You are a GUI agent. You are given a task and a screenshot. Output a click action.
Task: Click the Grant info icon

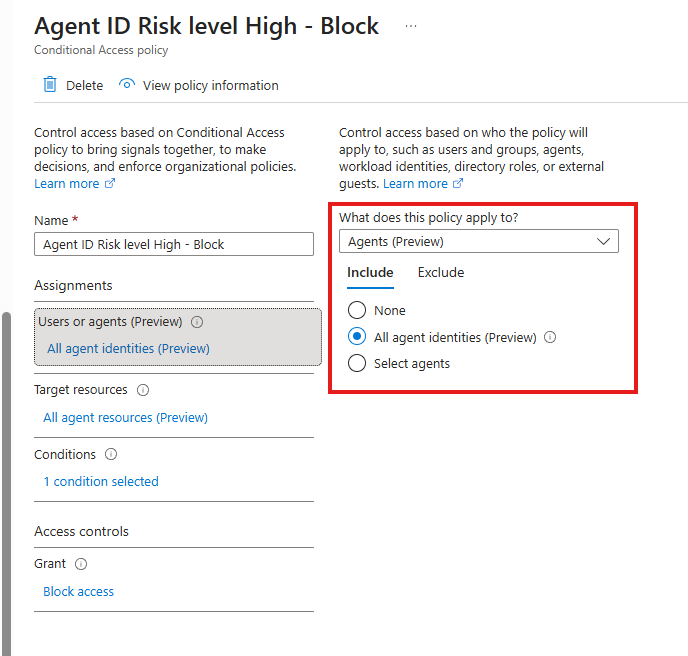pos(81,564)
